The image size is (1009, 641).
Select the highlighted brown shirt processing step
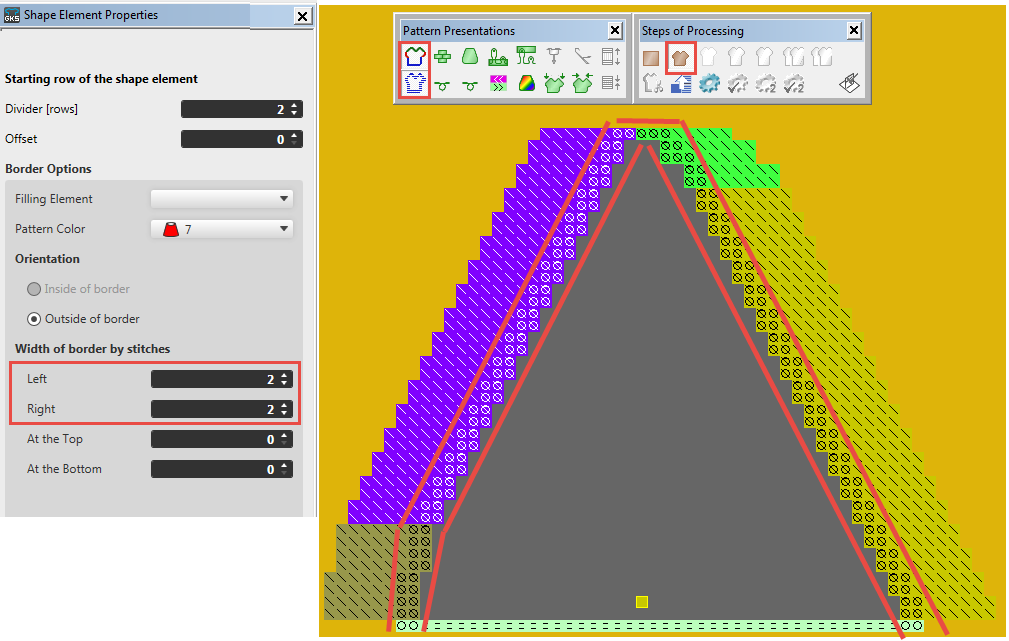click(x=681, y=57)
